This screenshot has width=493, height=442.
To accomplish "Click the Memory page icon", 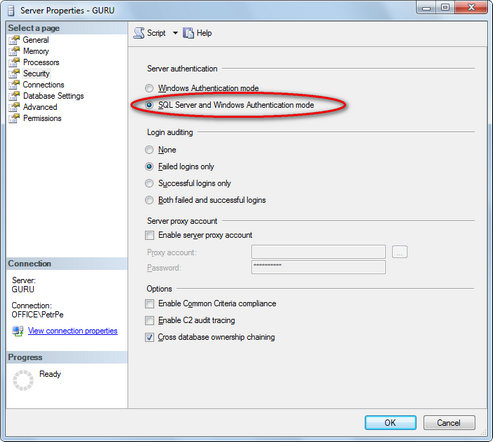I will pos(14,51).
